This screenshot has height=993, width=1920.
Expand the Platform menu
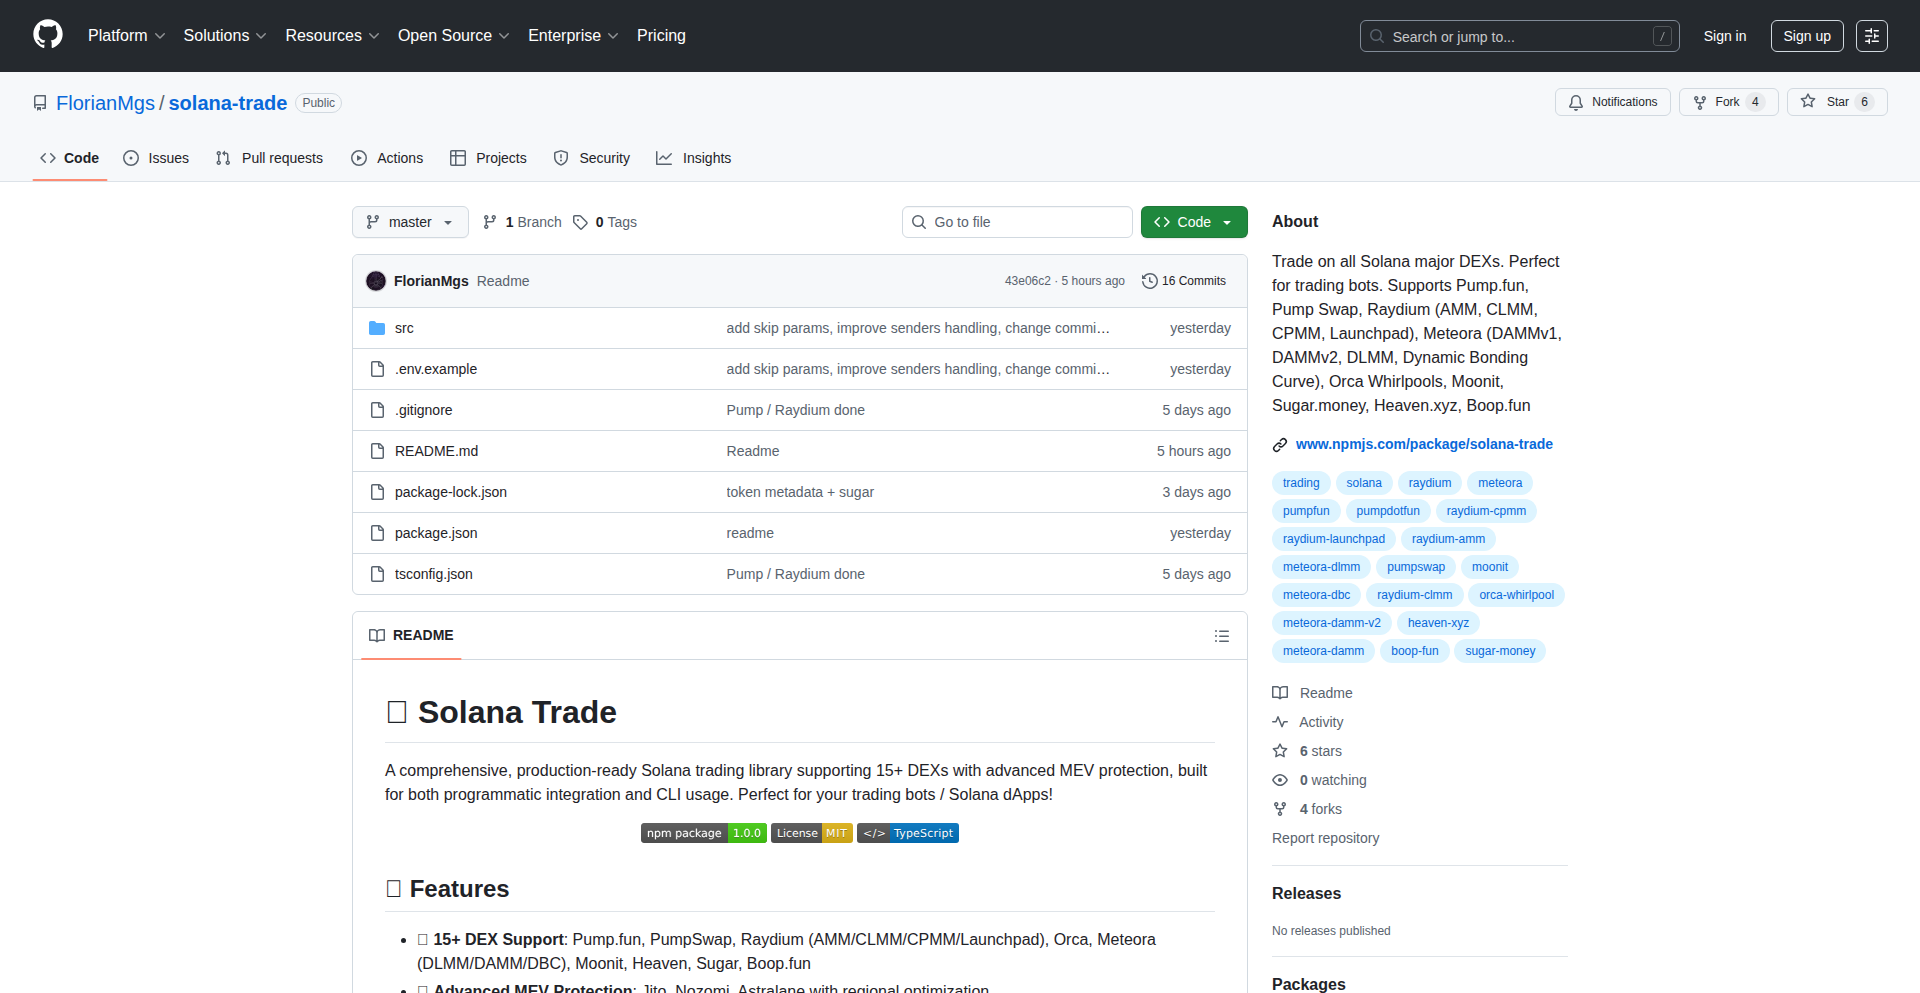click(x=126, y=36)
